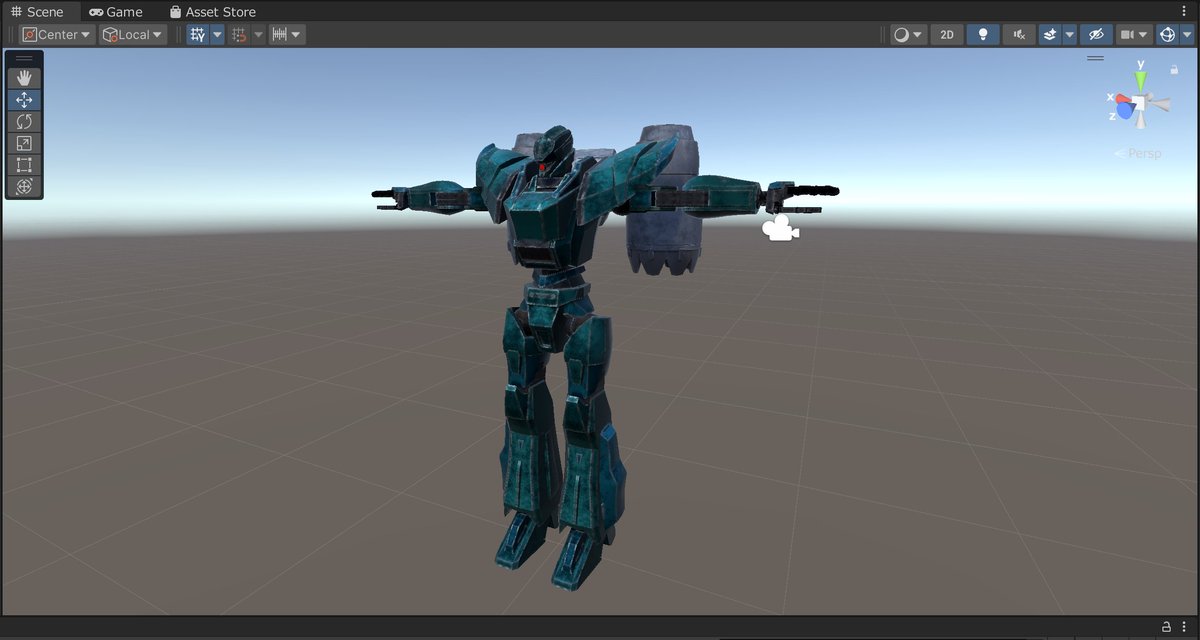Screen dimensions: 1200x640
Task: Toggle hidden objects scene visibility
Action: coord(1097,35)
